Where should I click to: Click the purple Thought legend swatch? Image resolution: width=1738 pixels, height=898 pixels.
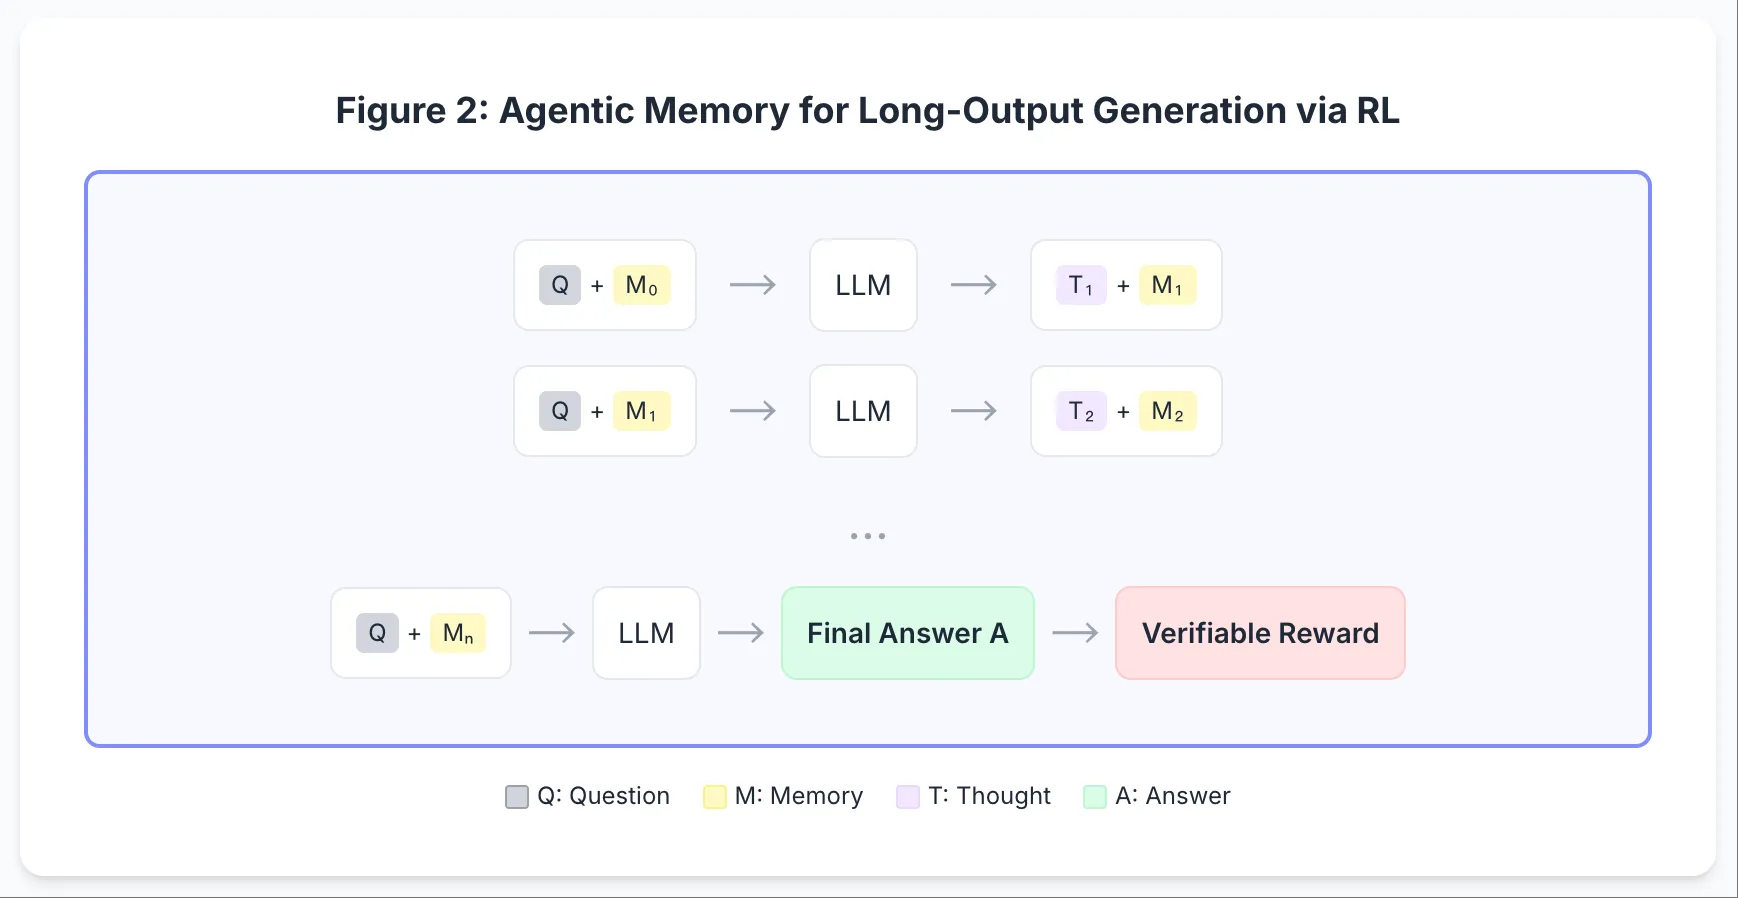(x=908, y=797)
